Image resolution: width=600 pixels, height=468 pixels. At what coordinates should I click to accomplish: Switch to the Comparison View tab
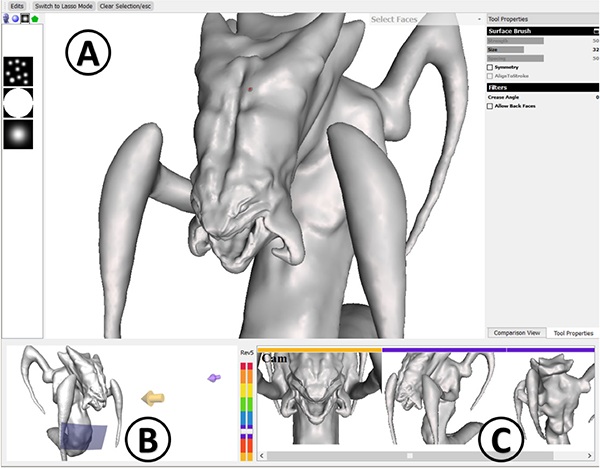click(x=516, y=332)
